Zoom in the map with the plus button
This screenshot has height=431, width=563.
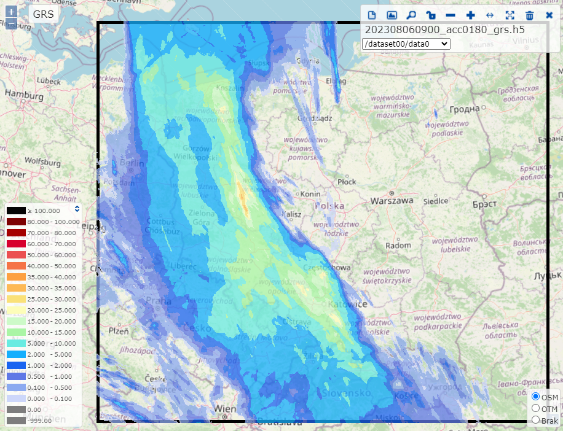[x=11, y=11]
